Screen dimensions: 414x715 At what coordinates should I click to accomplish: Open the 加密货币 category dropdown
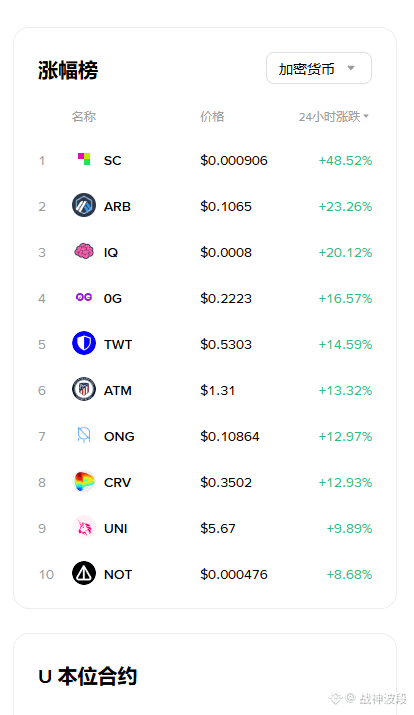(319, 68)
